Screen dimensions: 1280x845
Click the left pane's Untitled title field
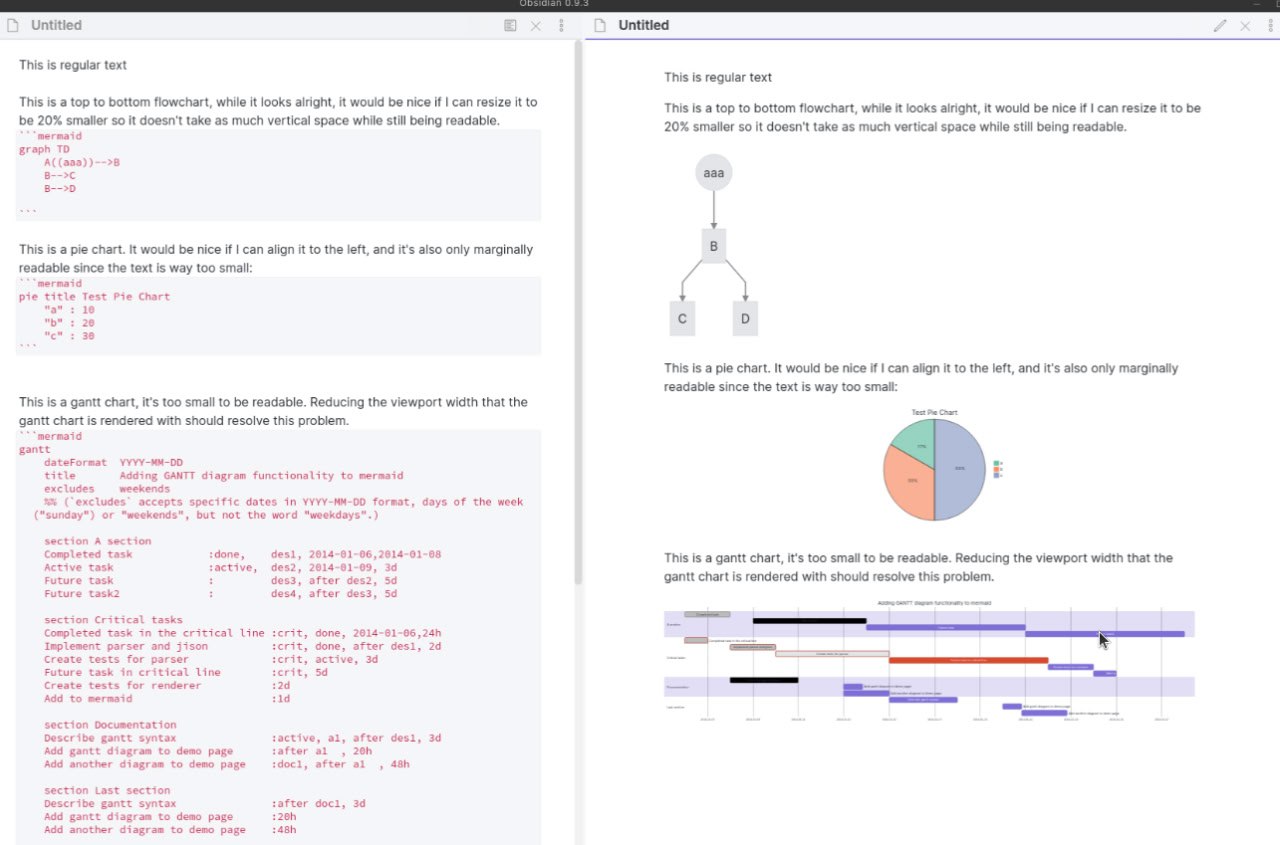tap(56, 26)
